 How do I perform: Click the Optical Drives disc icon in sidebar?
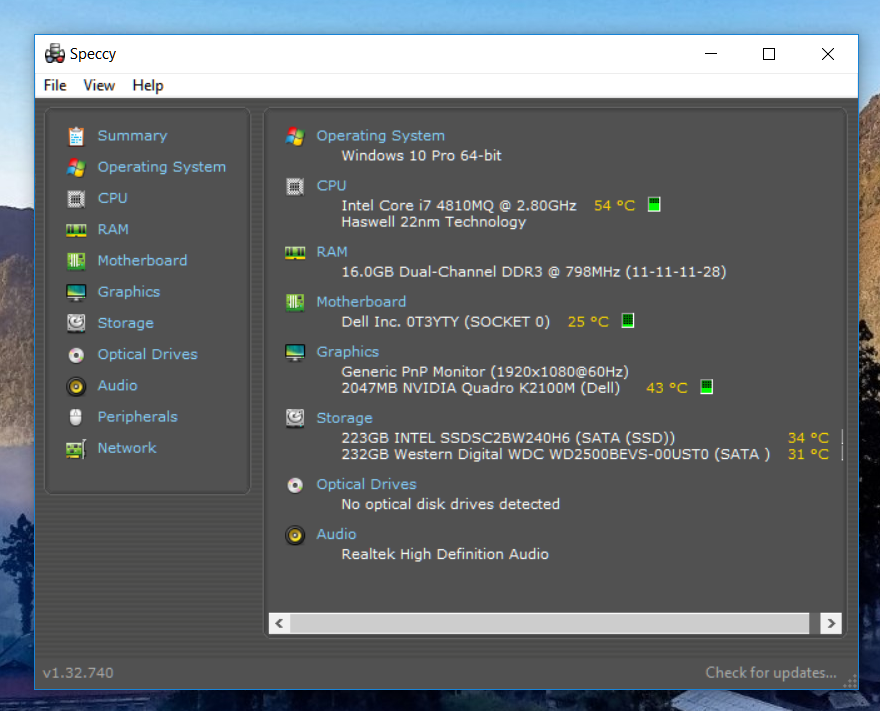tap(76, 355)
